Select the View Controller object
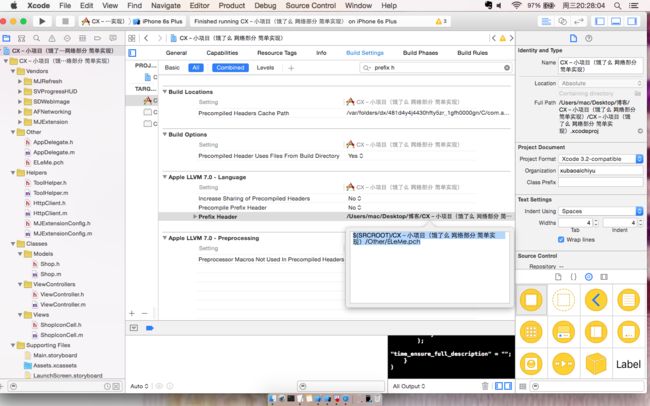 (531, 299)
